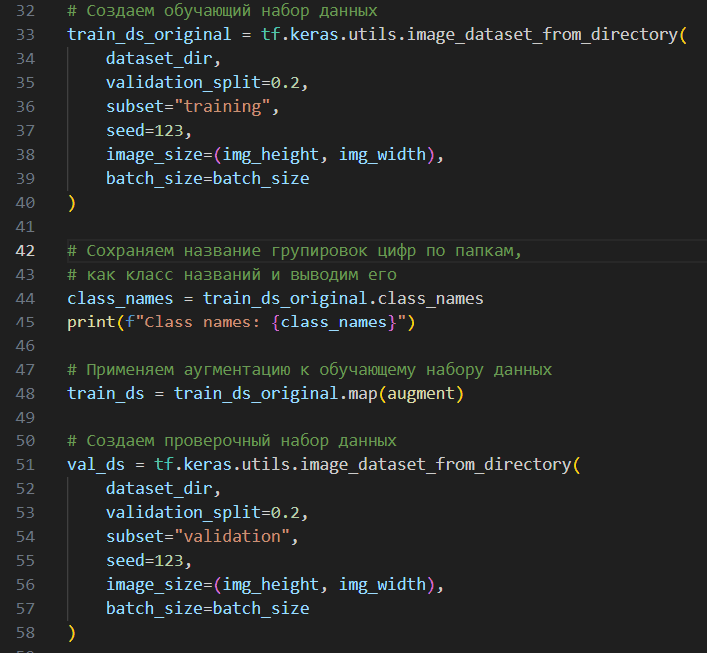Click closing parenthesis on line 58
Viewport: 707px width, 653px height.
pyautogui.click(x=72, y=633)
